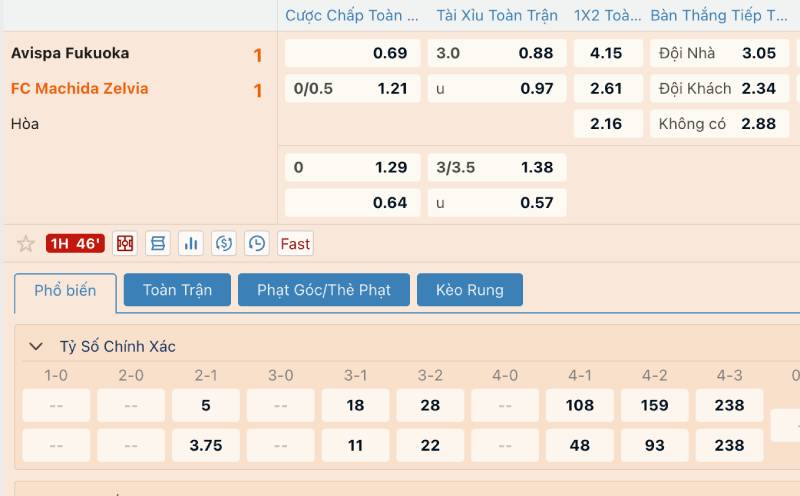Open the Phạt Góc/Thẻ Phạt tab
The height and width of the screenshot is (496, 800).
pyautogui.click(x=323, y=290)
